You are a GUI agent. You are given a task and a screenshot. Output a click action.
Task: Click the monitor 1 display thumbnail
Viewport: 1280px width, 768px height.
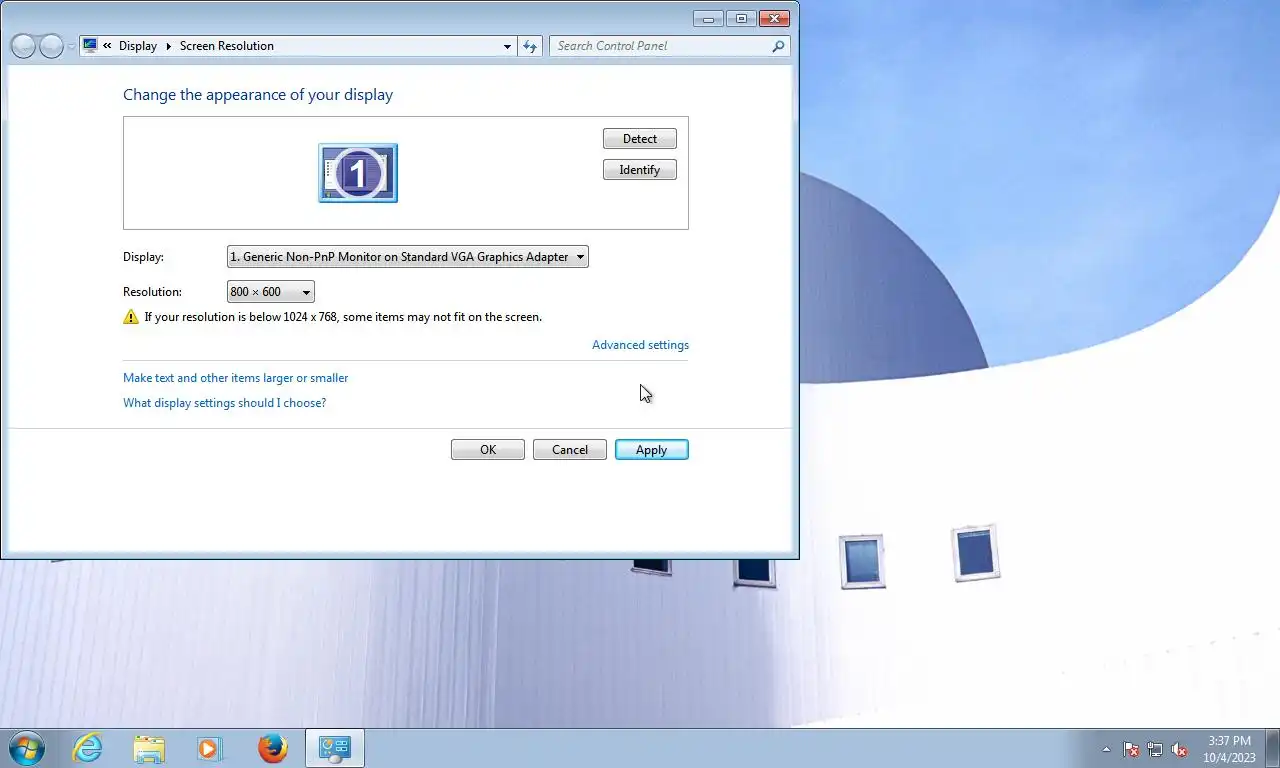[358, 173]
